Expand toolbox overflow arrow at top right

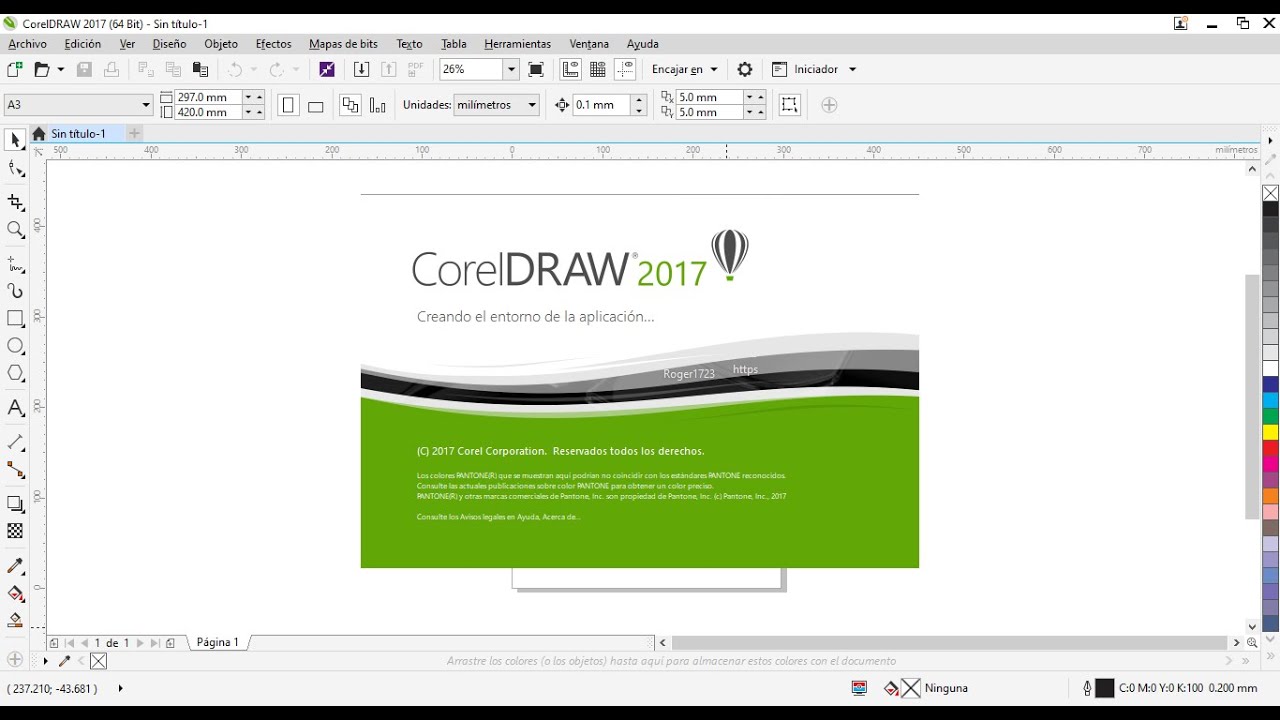tap(1270, 141)
